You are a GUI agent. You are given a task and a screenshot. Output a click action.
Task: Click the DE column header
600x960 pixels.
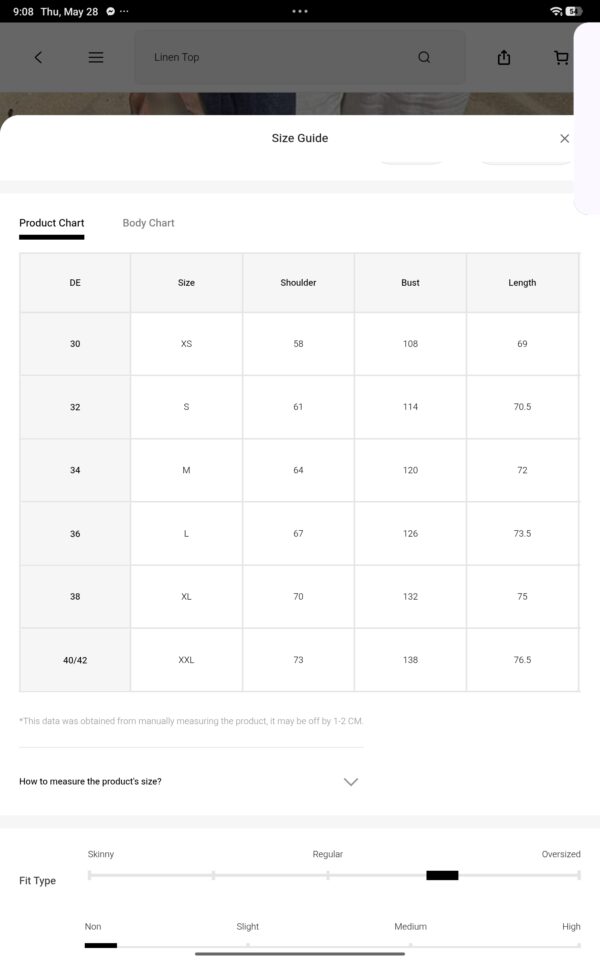click(x=75, y=283)
